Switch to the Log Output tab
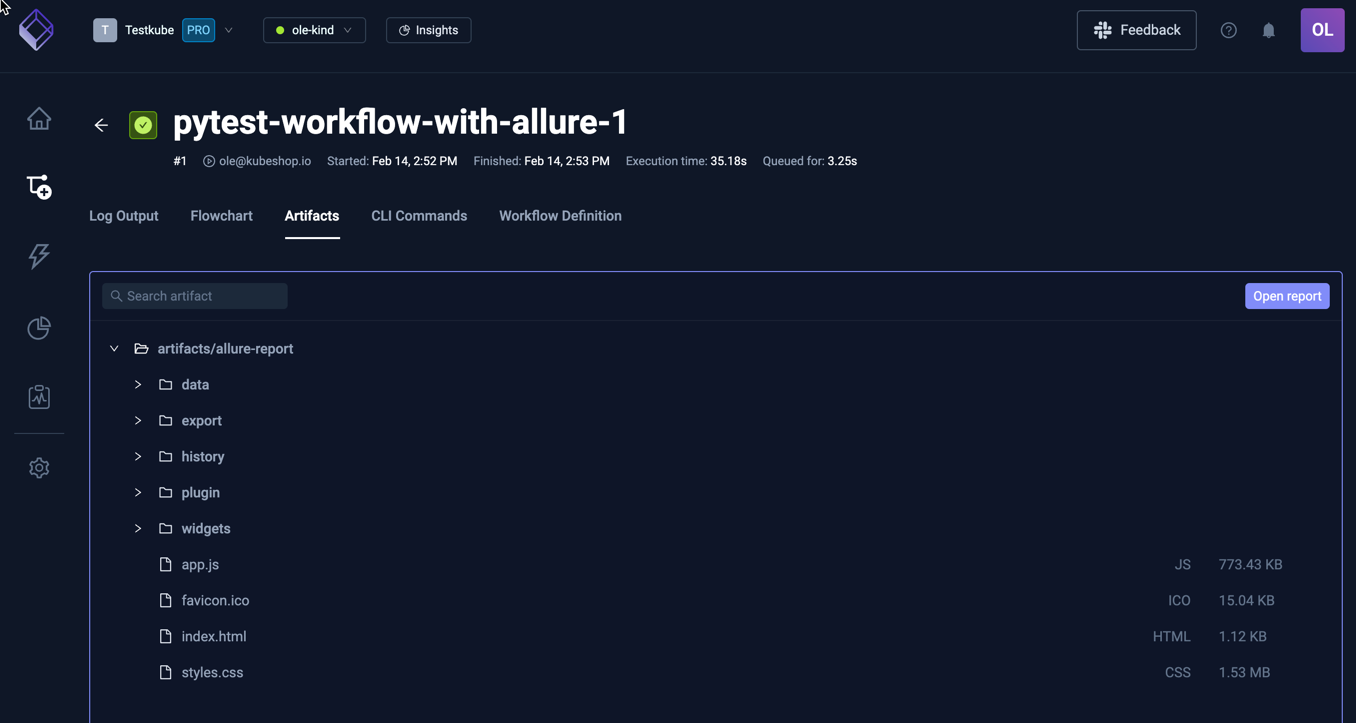Screen dimensions: 1356x723 [123, 215]
